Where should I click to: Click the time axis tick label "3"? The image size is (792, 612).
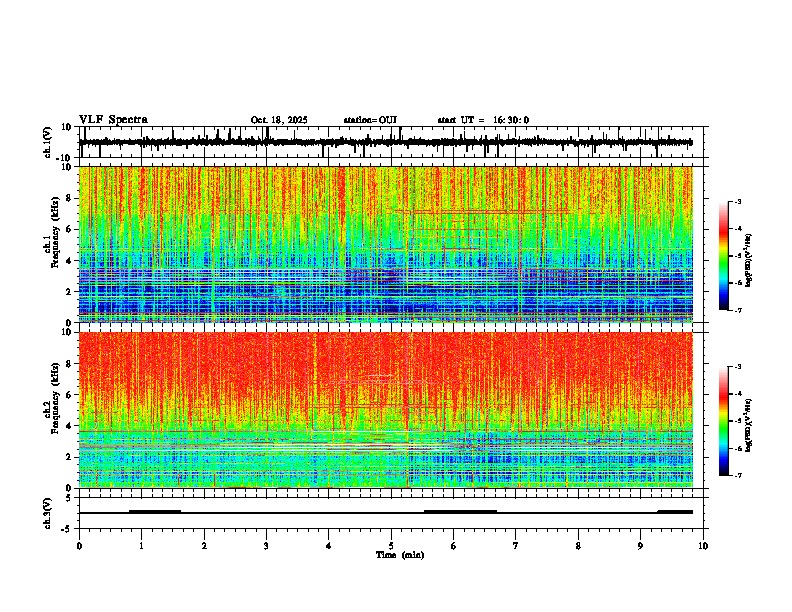tap(266, 546)
